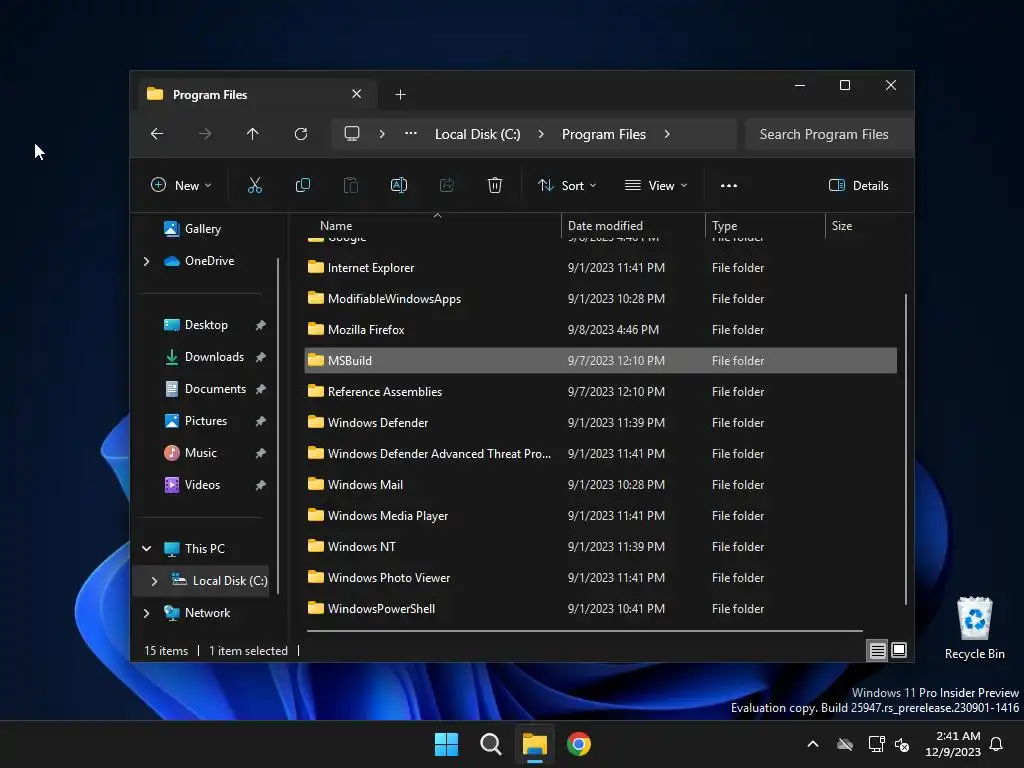Open the See more ellipsis in toolbar
The width and height of the screenshot is (1024, 768).
pyautogui.click(x=728, y=185)
